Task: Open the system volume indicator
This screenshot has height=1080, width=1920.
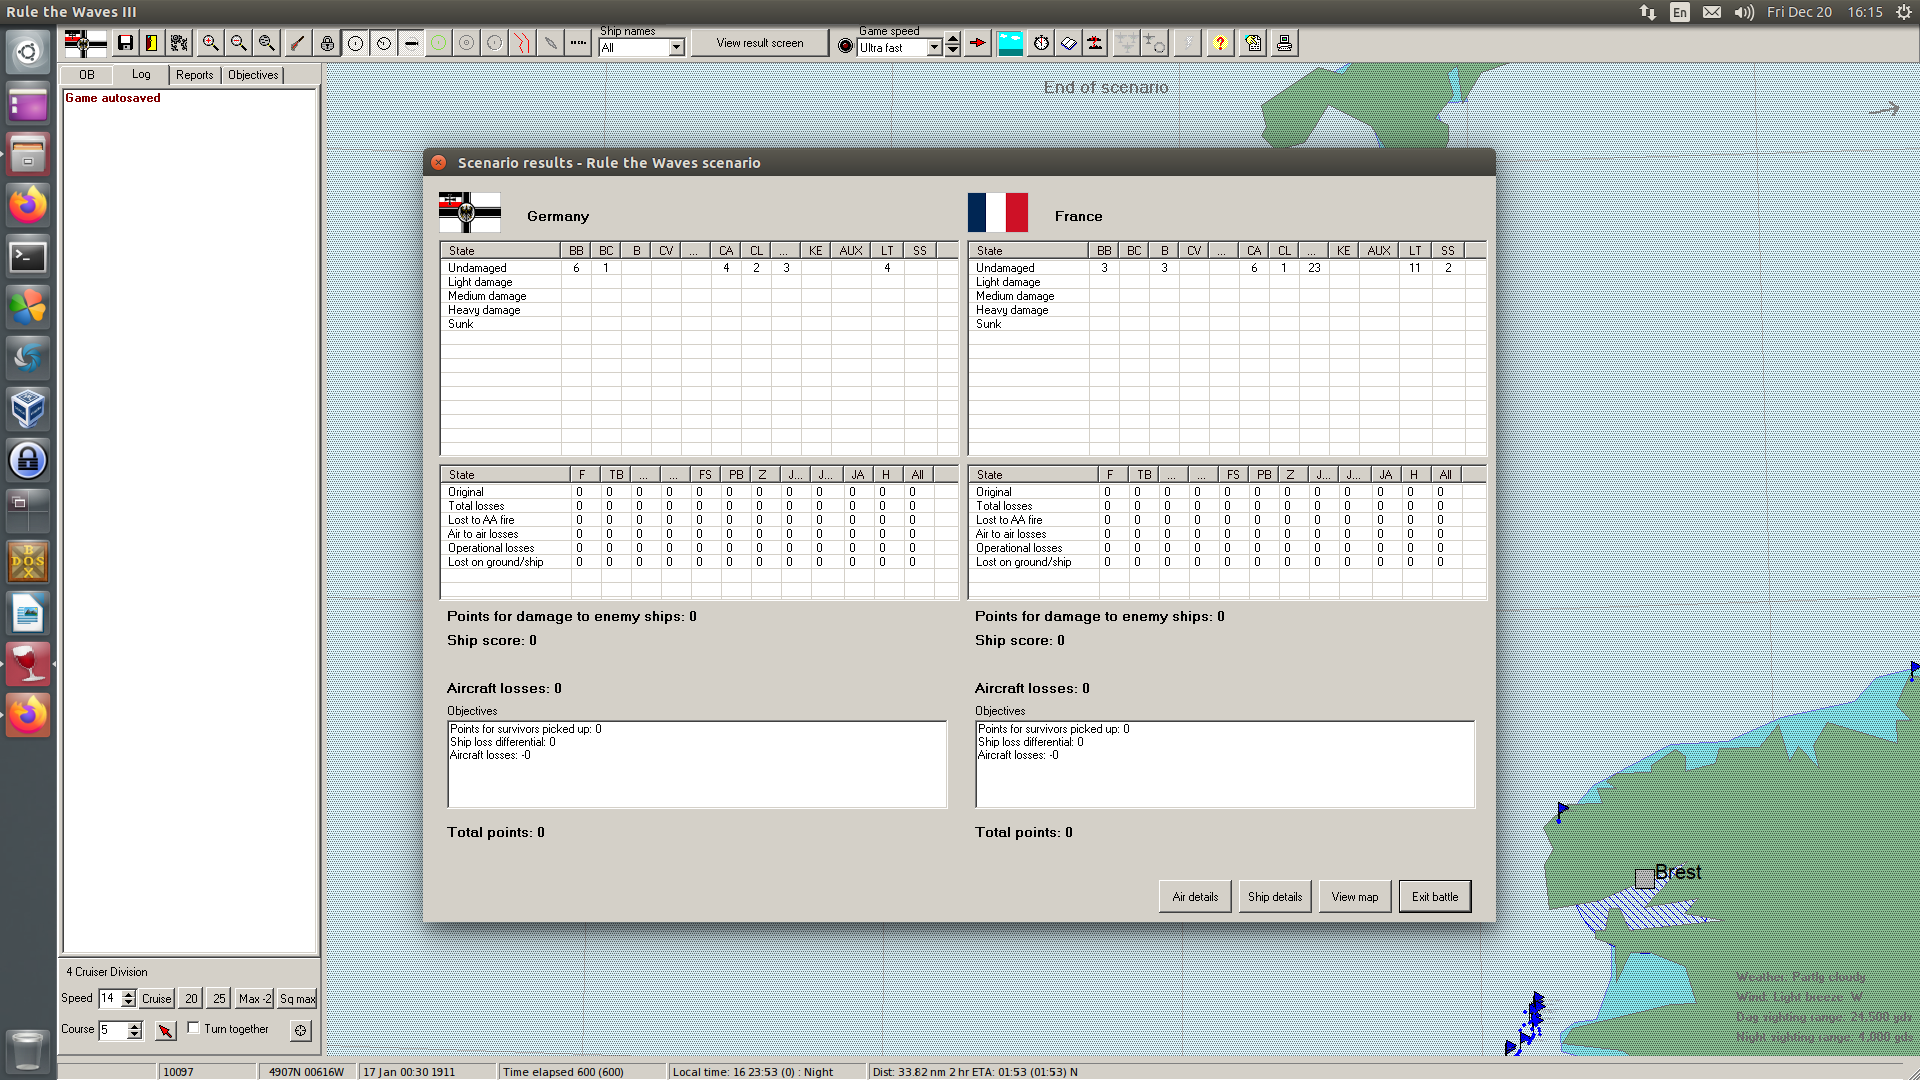Action: coord(1744,12)
